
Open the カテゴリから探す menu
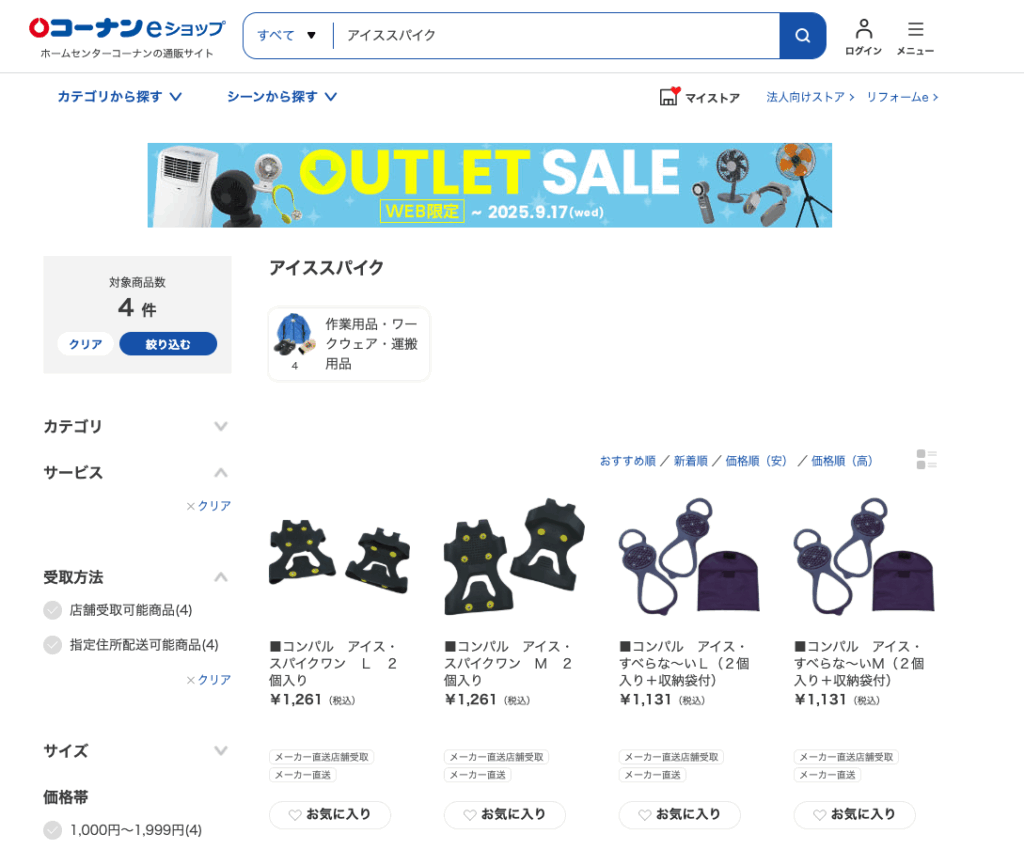point(120,97)
